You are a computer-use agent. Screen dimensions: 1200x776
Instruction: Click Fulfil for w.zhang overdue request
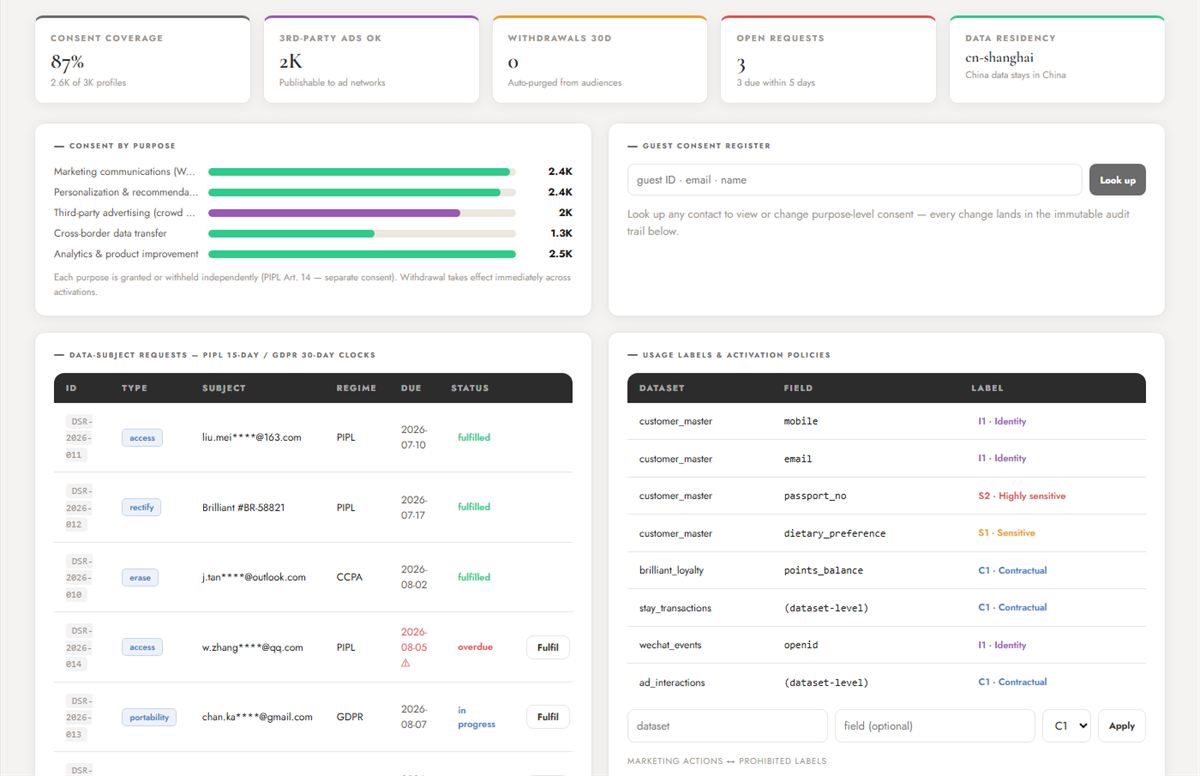548,647
